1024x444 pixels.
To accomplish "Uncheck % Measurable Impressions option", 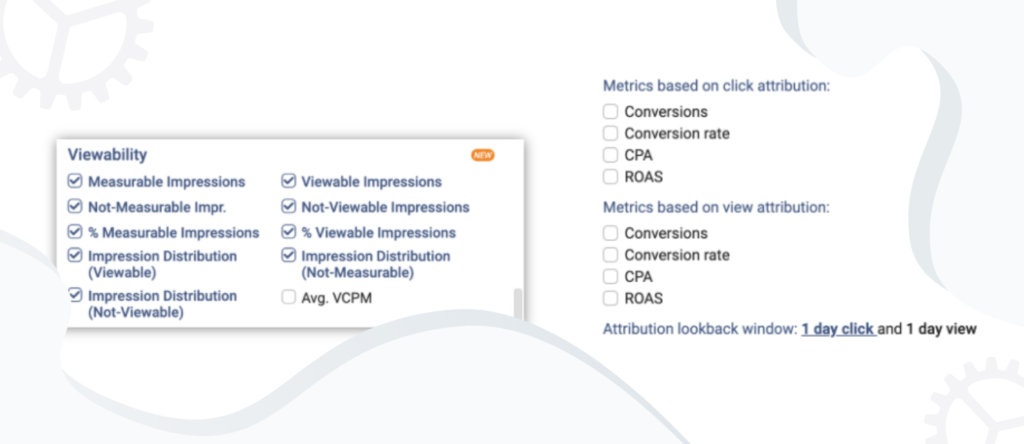I will point(75,232).
